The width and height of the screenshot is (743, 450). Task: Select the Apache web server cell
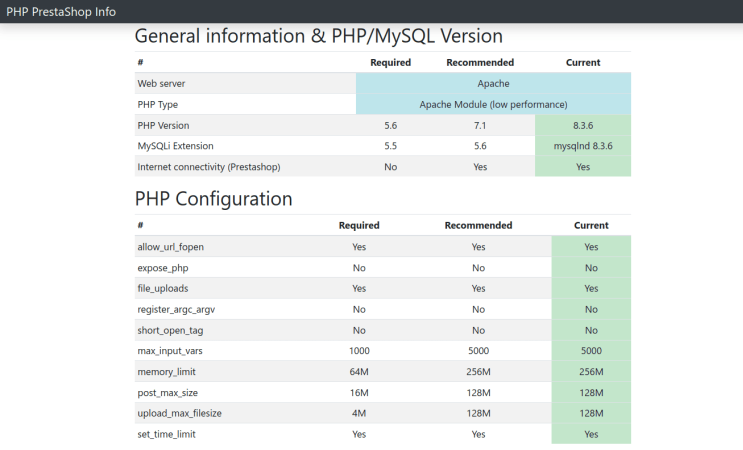[493, 83]
